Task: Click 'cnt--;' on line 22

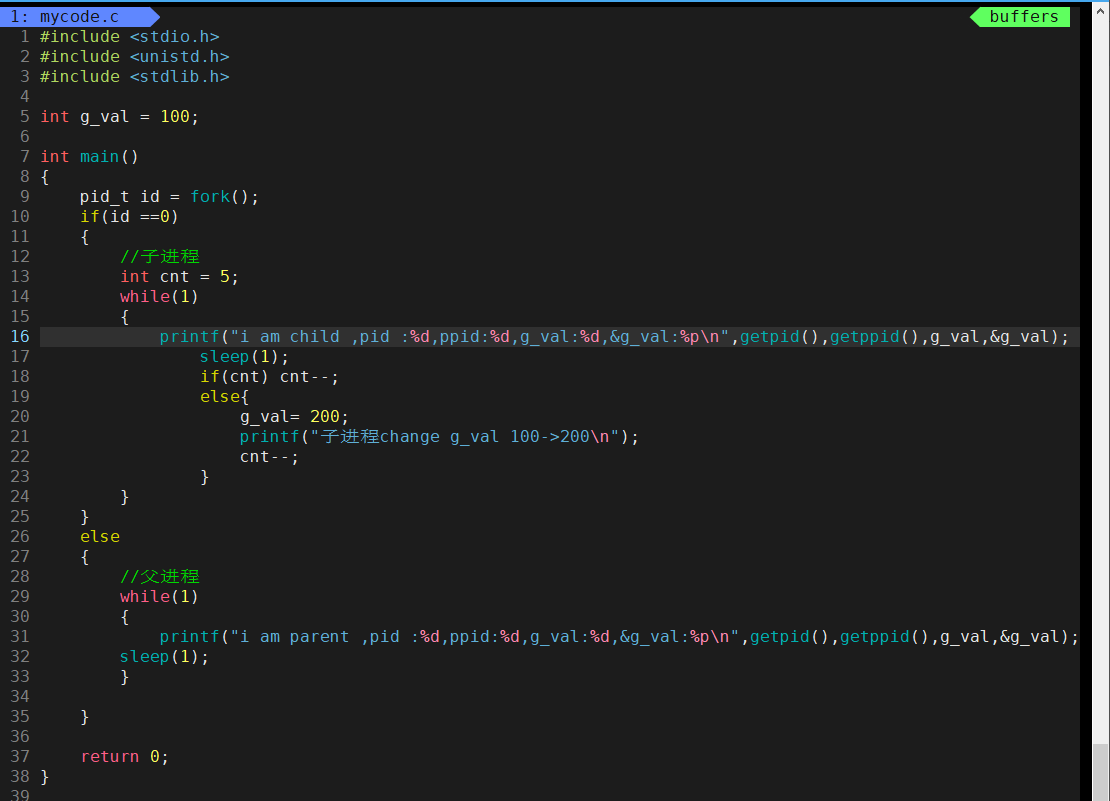Action: [x=269, y=456]
